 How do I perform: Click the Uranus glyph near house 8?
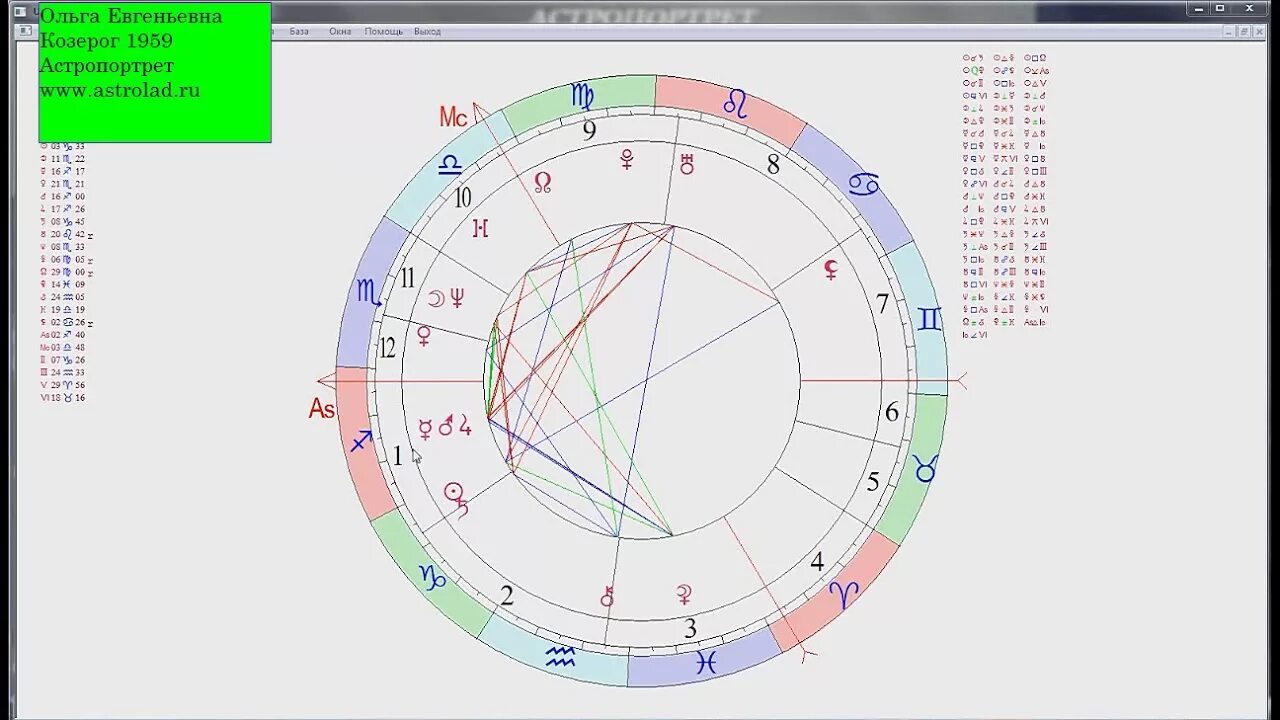pos(686,164)
